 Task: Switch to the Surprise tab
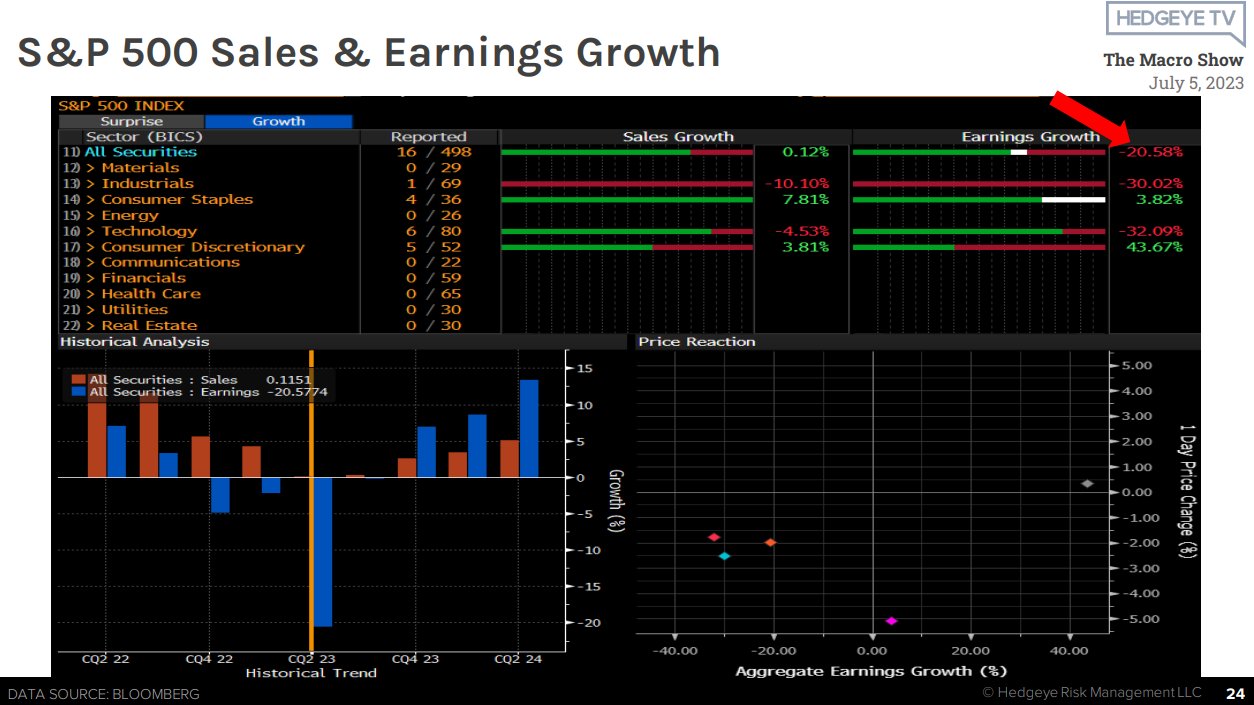(x=131, y=121)
